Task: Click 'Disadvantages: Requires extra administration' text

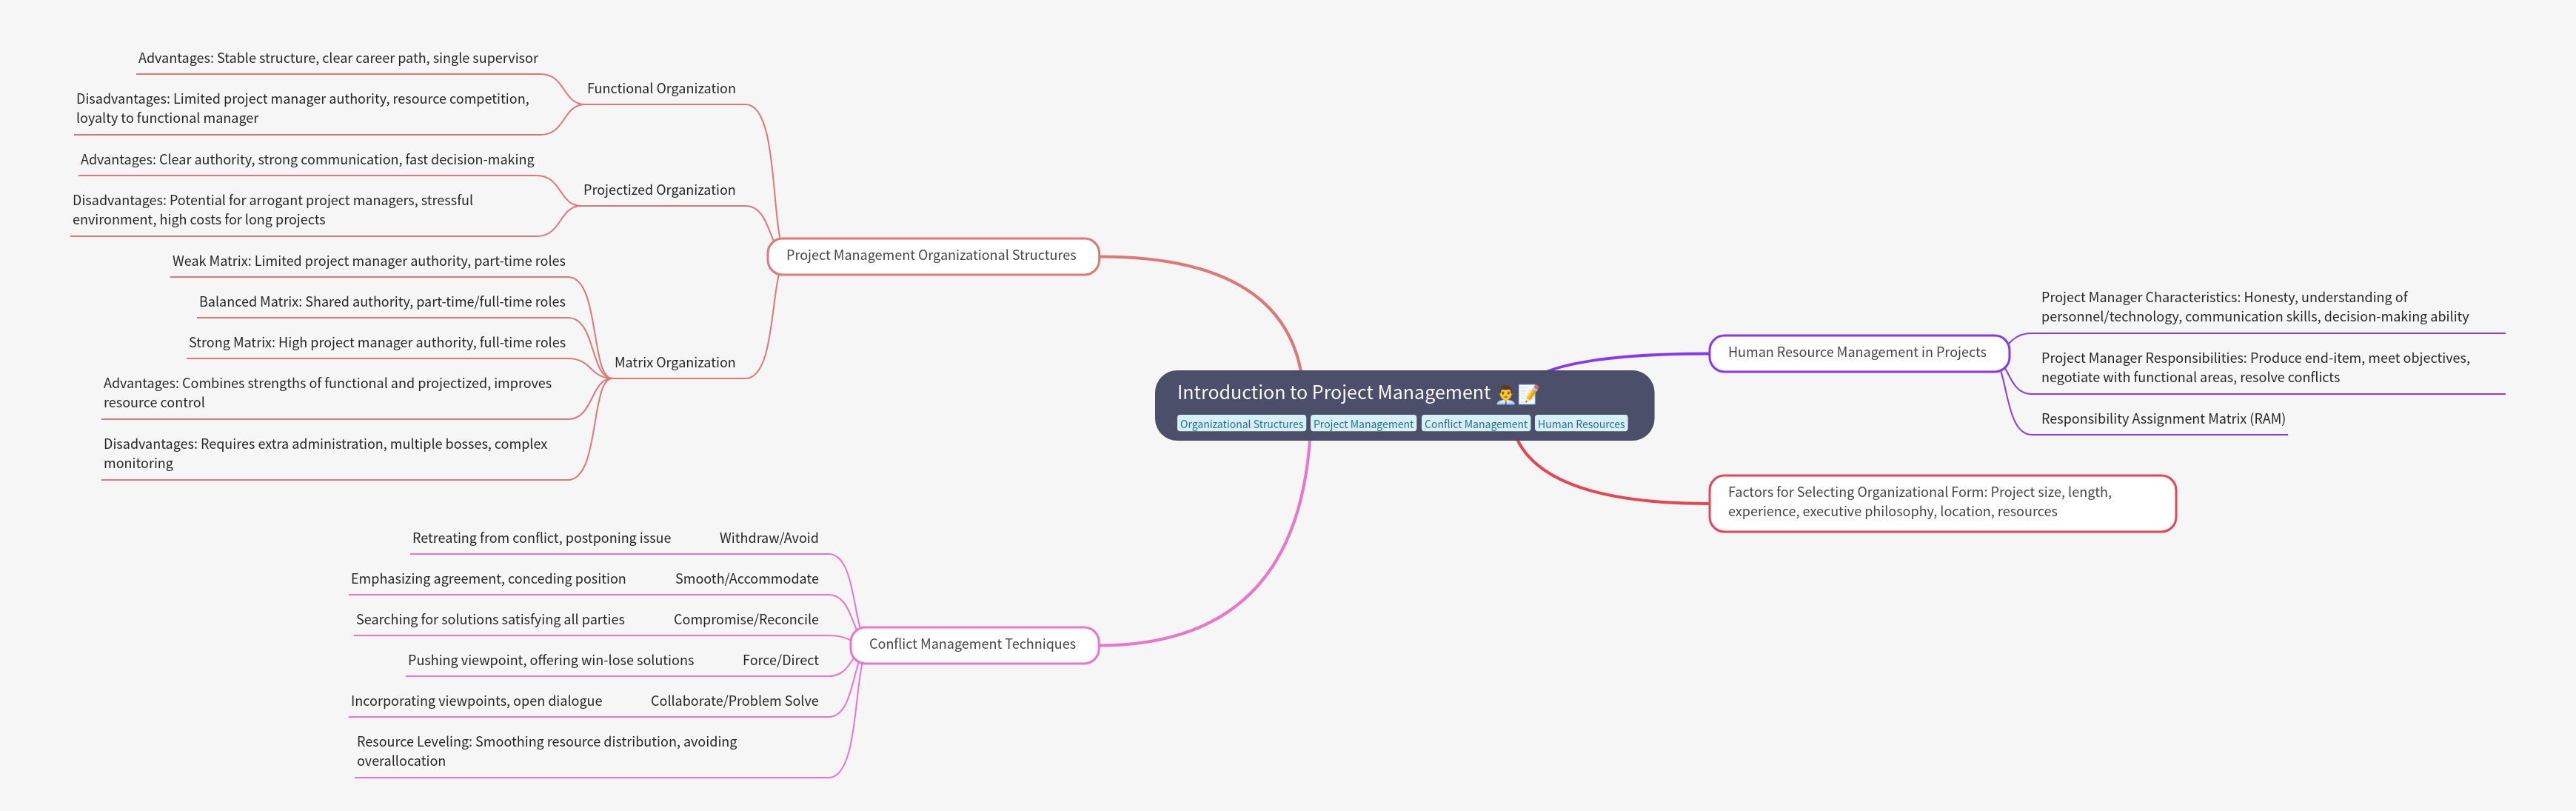Action: (x=326, y=454)
